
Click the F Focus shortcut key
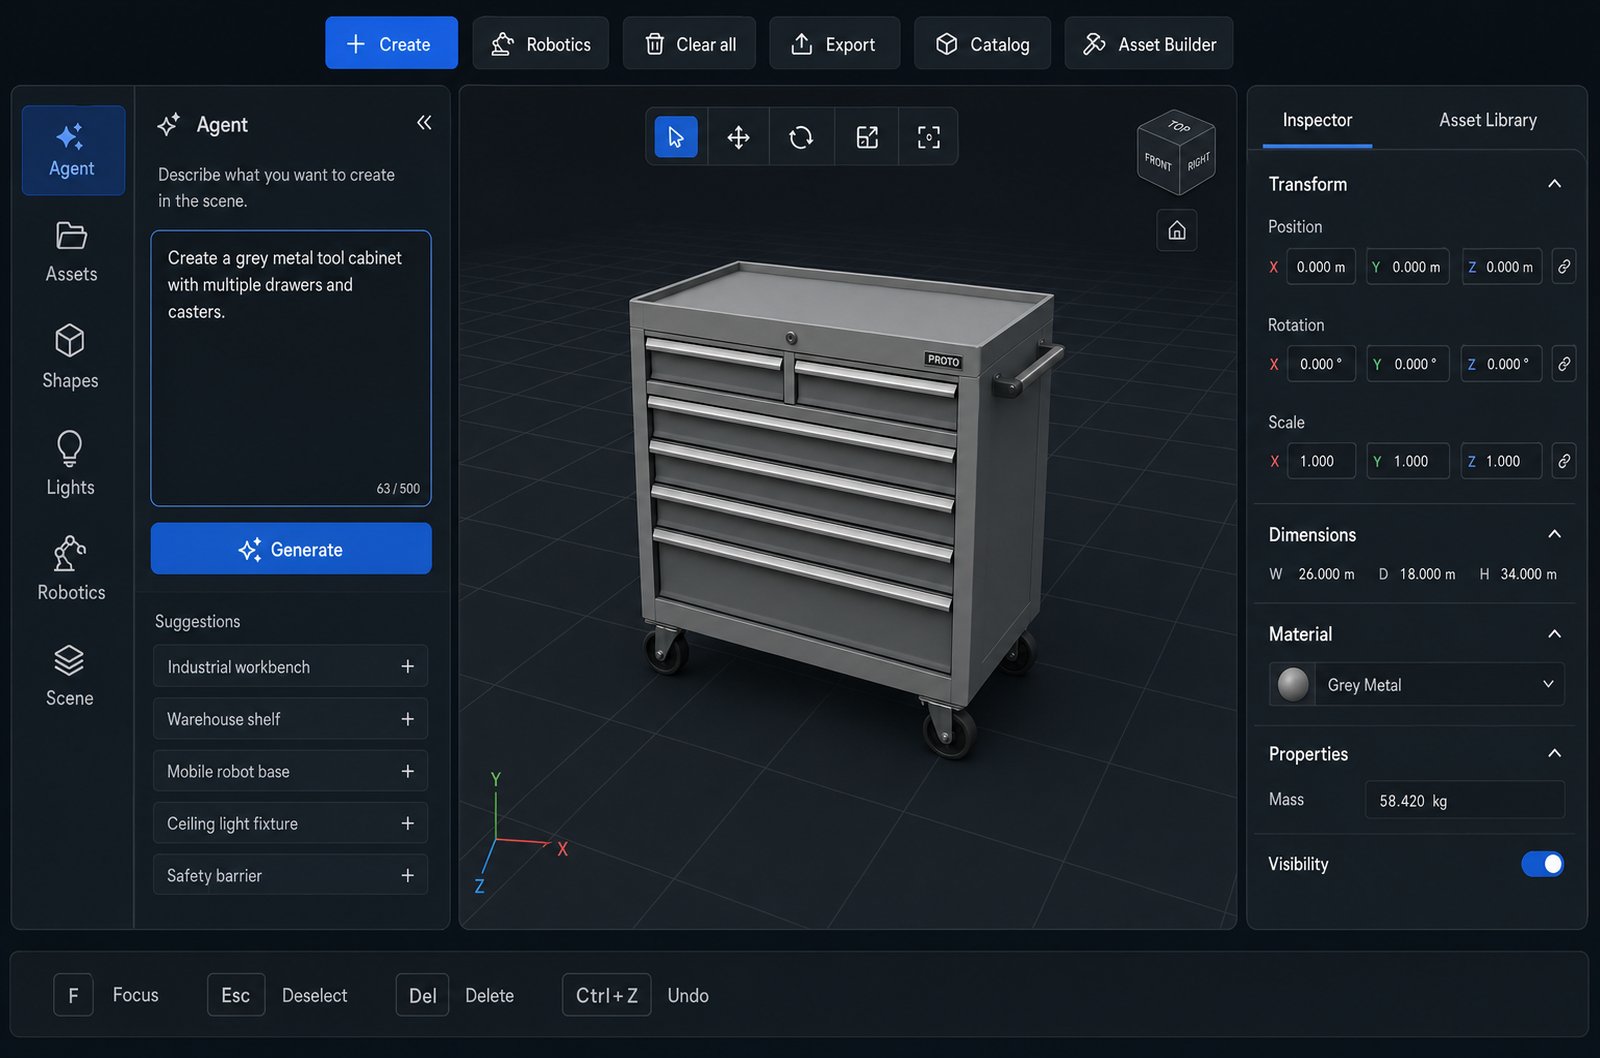point(73,995)
